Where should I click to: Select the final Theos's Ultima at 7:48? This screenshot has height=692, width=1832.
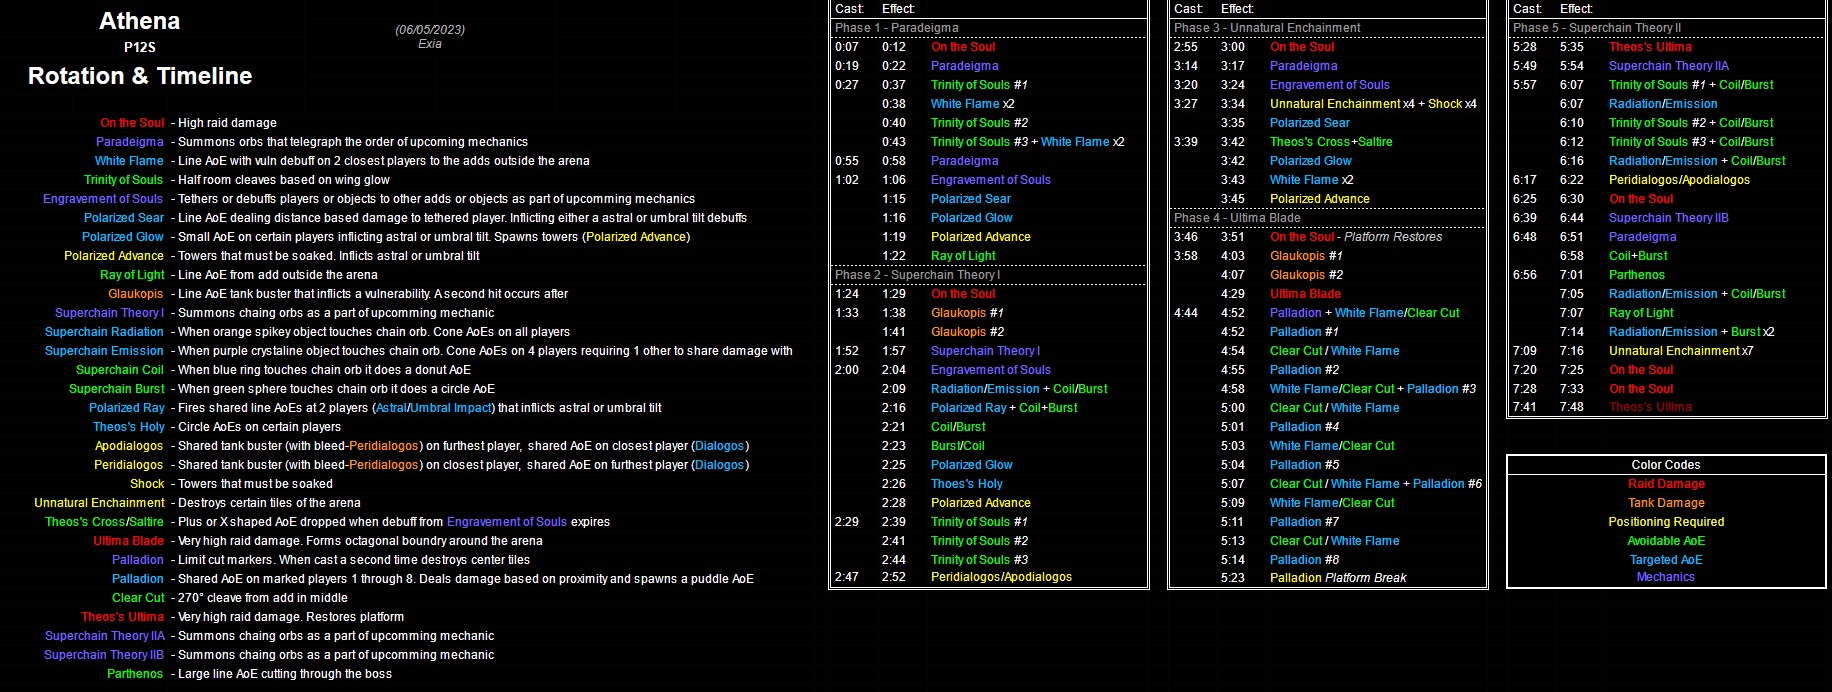tap(1650, 407)
